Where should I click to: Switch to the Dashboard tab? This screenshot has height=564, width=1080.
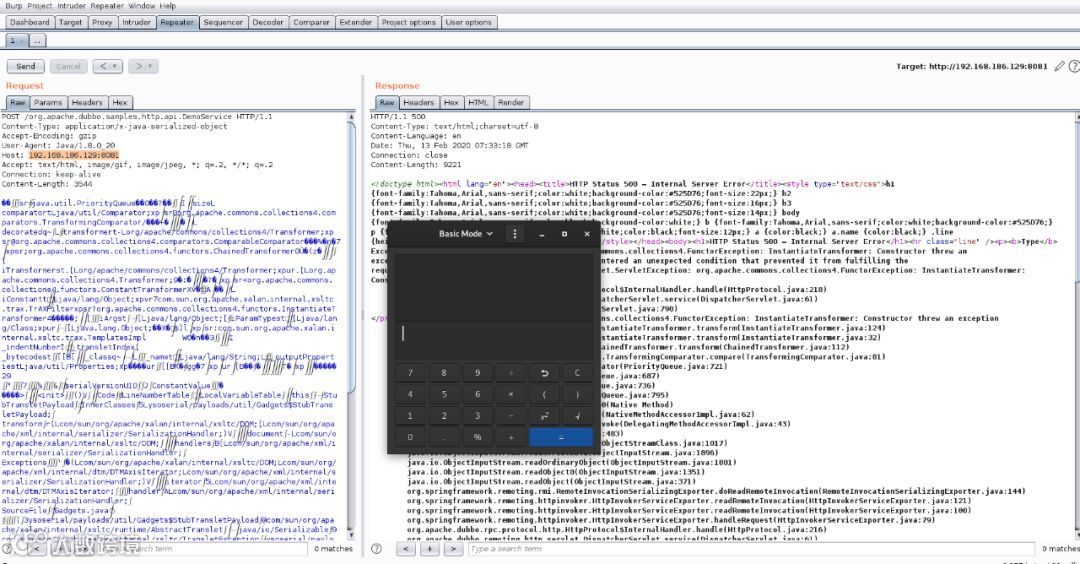coord(30,22)
